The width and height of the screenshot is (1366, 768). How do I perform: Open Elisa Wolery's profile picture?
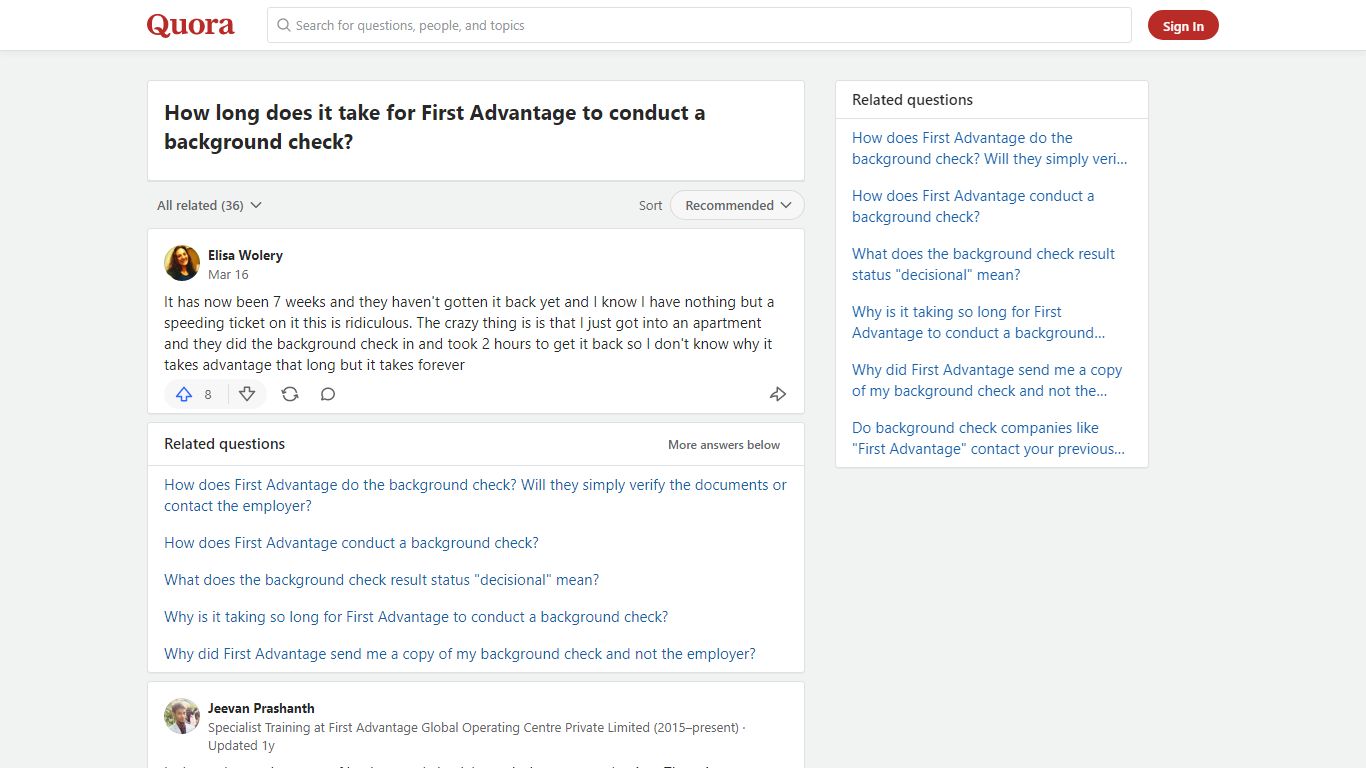pos(182,263)
